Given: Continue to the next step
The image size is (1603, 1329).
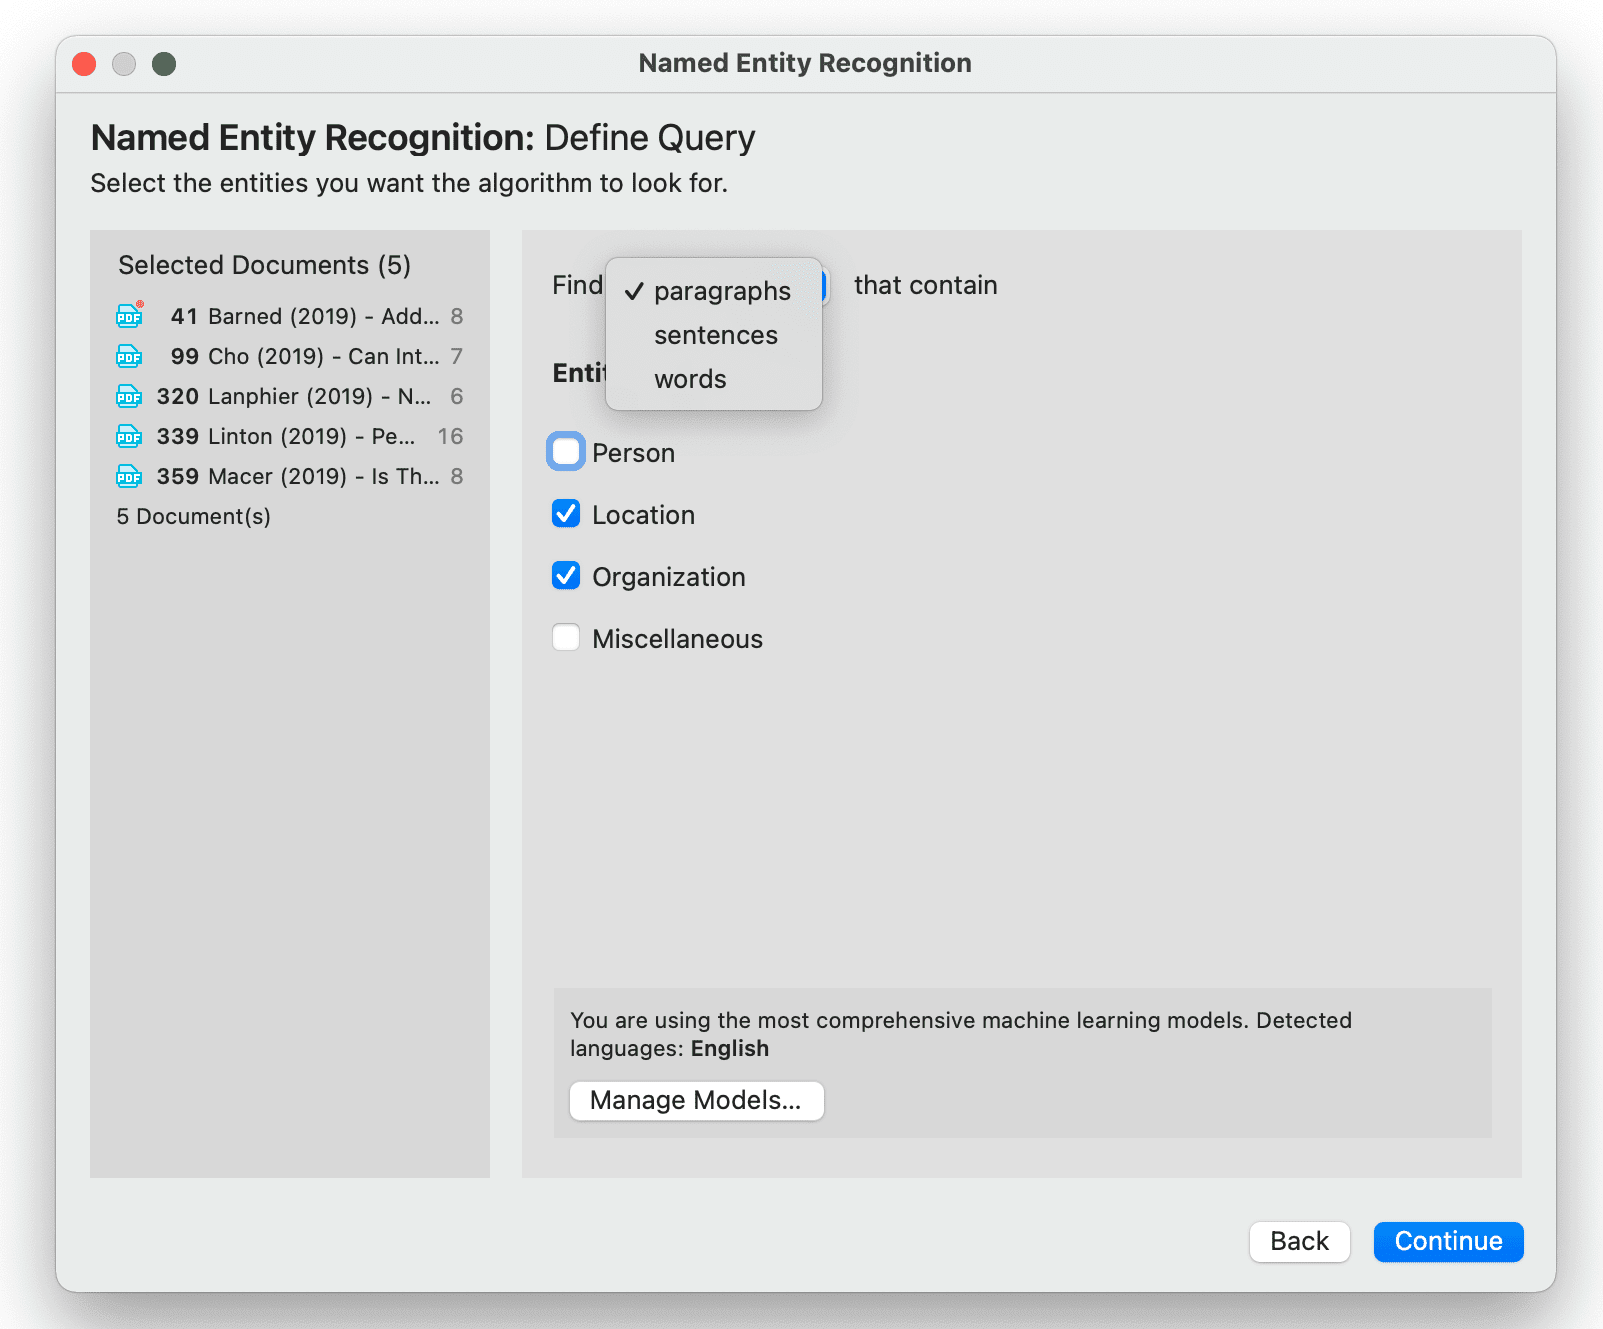Looking at the screenshot, I should tap(1448, 1241).
